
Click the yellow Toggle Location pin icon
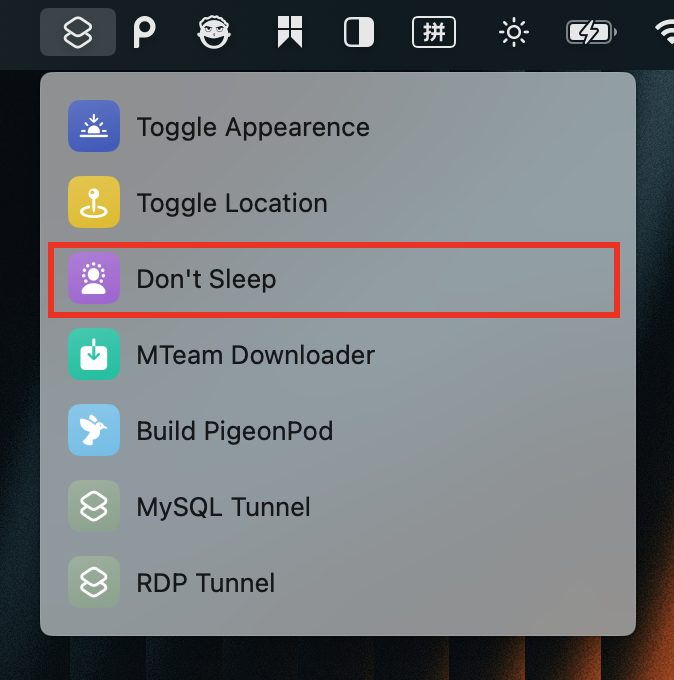tap(94, 202)
